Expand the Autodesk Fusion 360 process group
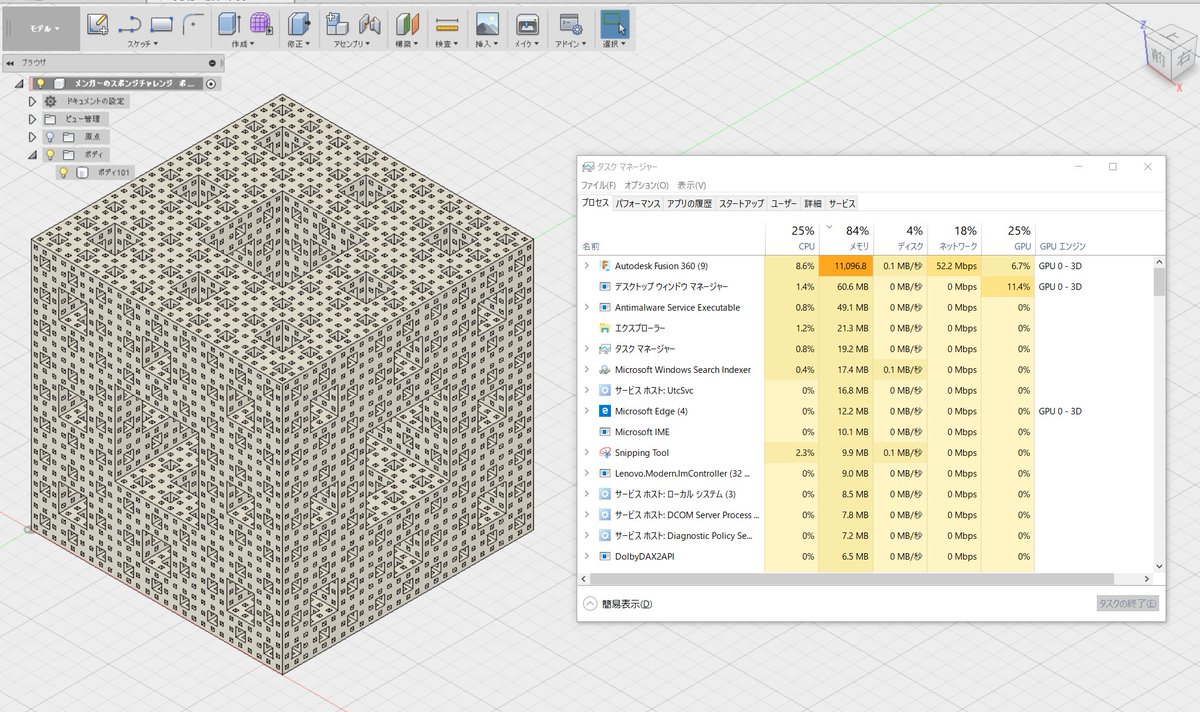 click(587, 266)
